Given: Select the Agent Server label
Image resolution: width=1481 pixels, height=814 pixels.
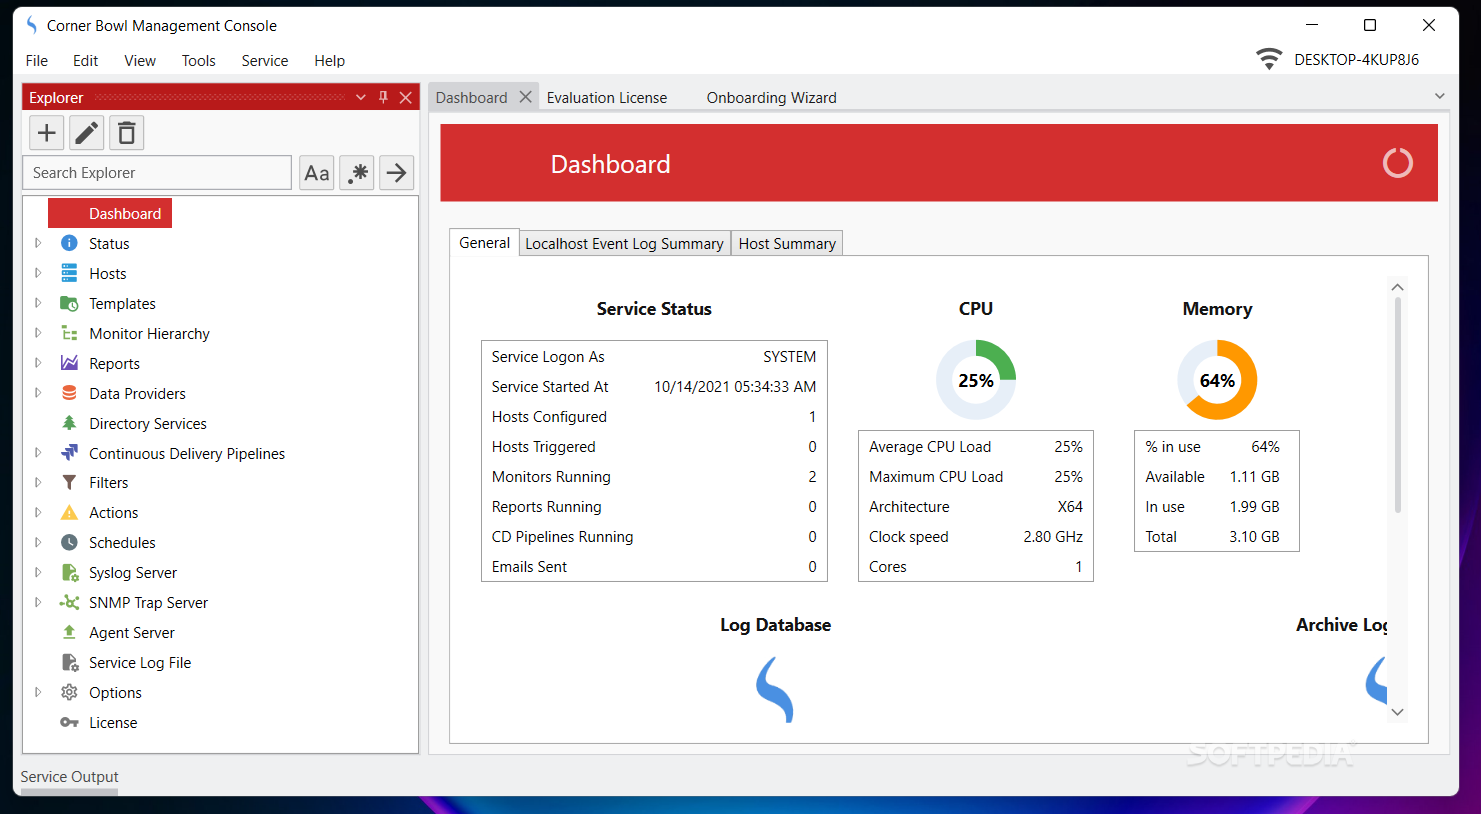Looking at the screenshot, I should pos(132,632).
